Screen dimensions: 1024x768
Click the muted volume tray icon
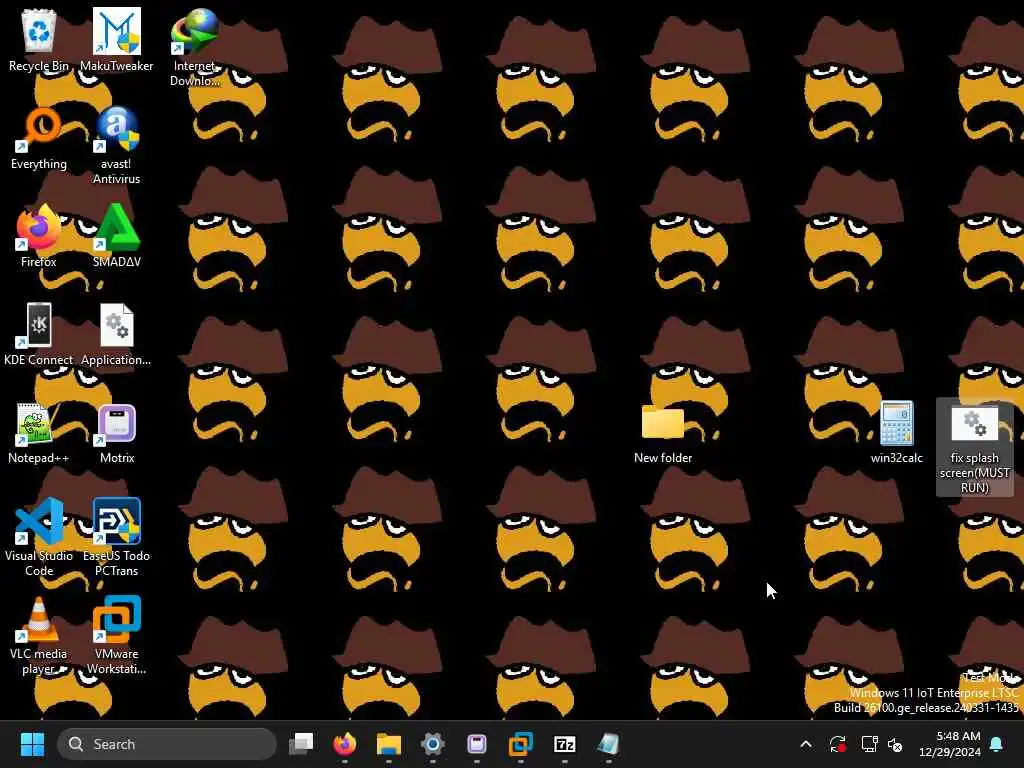point(895,744)
